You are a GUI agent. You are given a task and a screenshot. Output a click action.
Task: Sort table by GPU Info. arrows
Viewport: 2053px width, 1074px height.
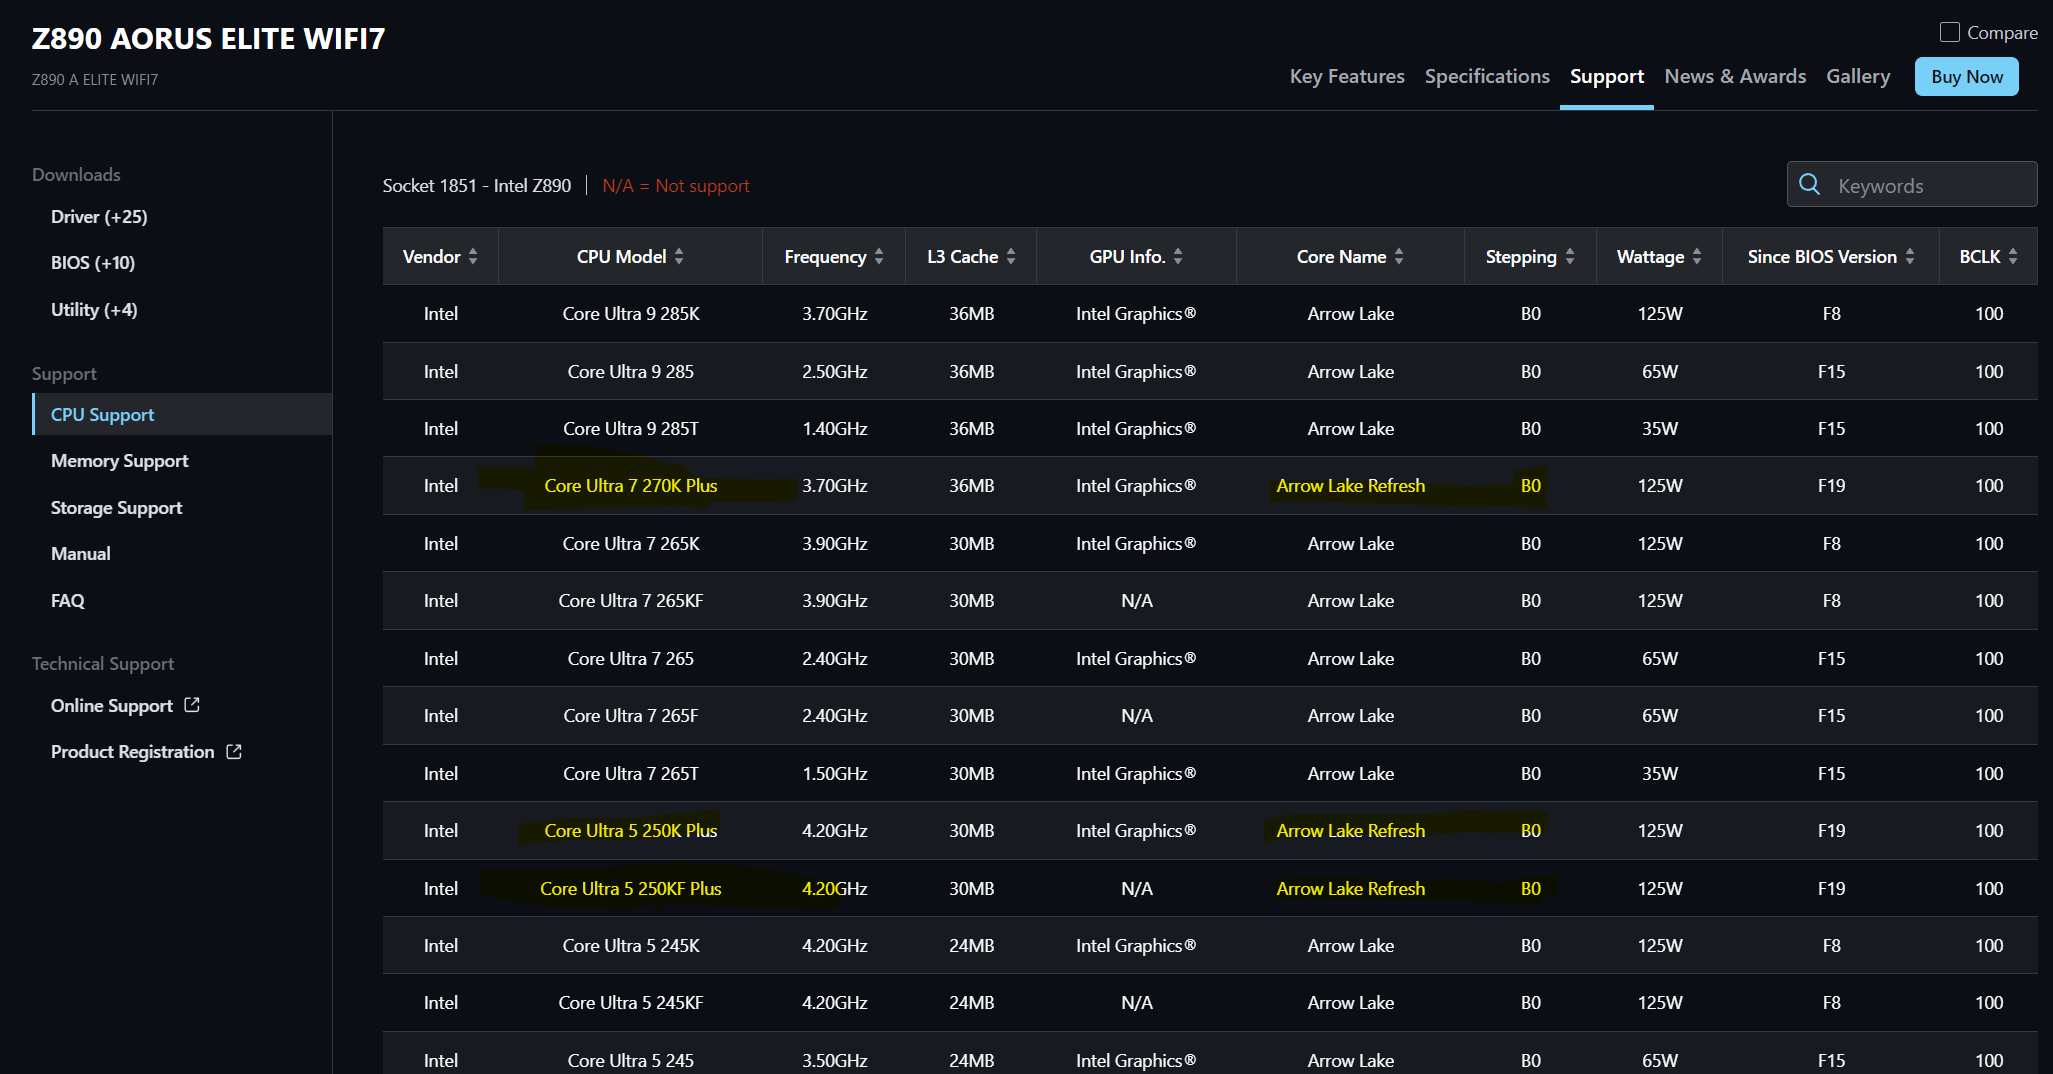1178,256
